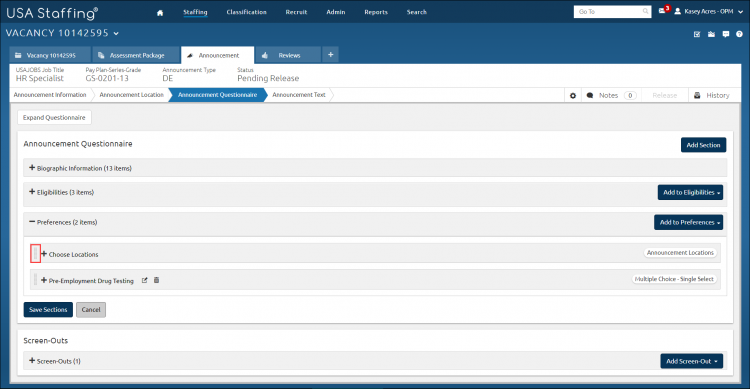750x389 pixels.
Task: Click the Multiple Choice - Single Select badge
Action: (674, 279)
